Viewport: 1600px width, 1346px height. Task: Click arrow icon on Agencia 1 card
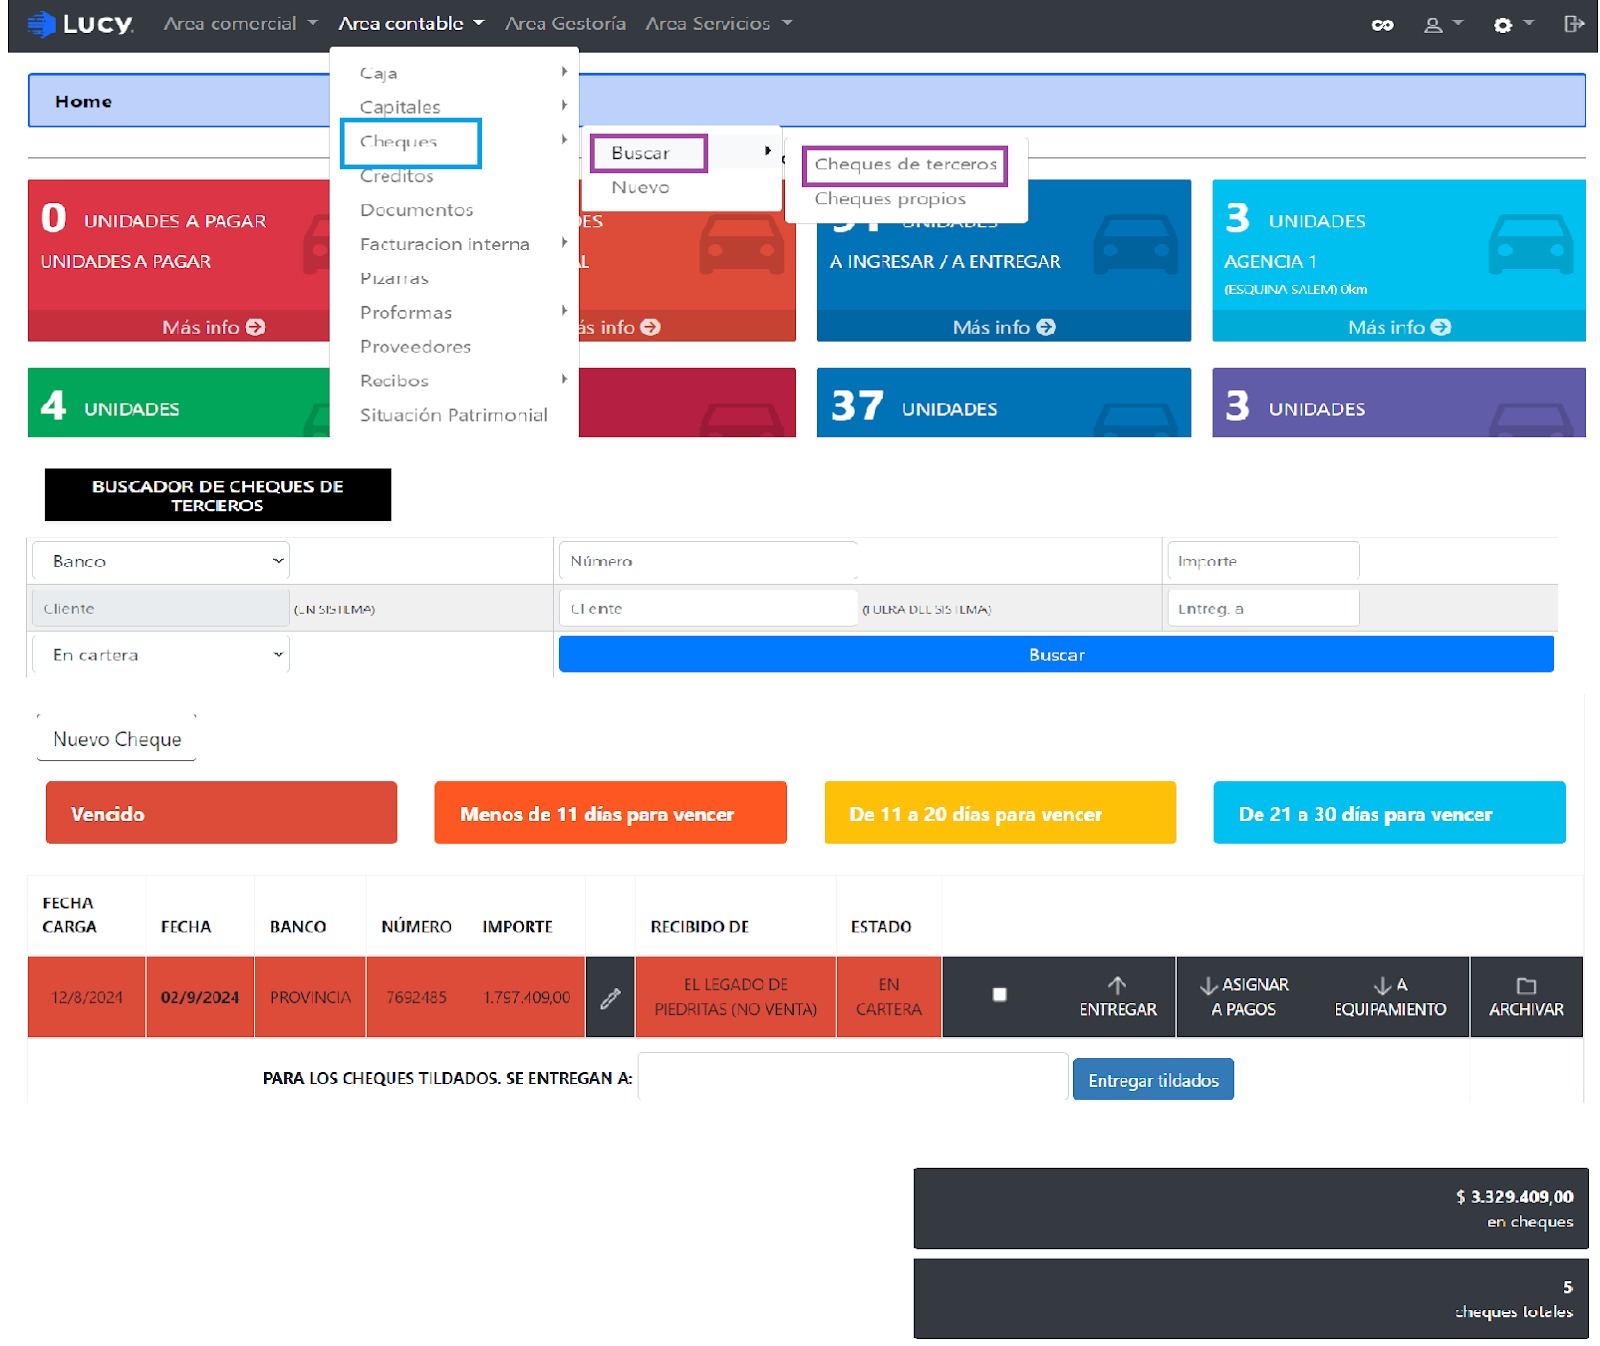coord(1440,327)
